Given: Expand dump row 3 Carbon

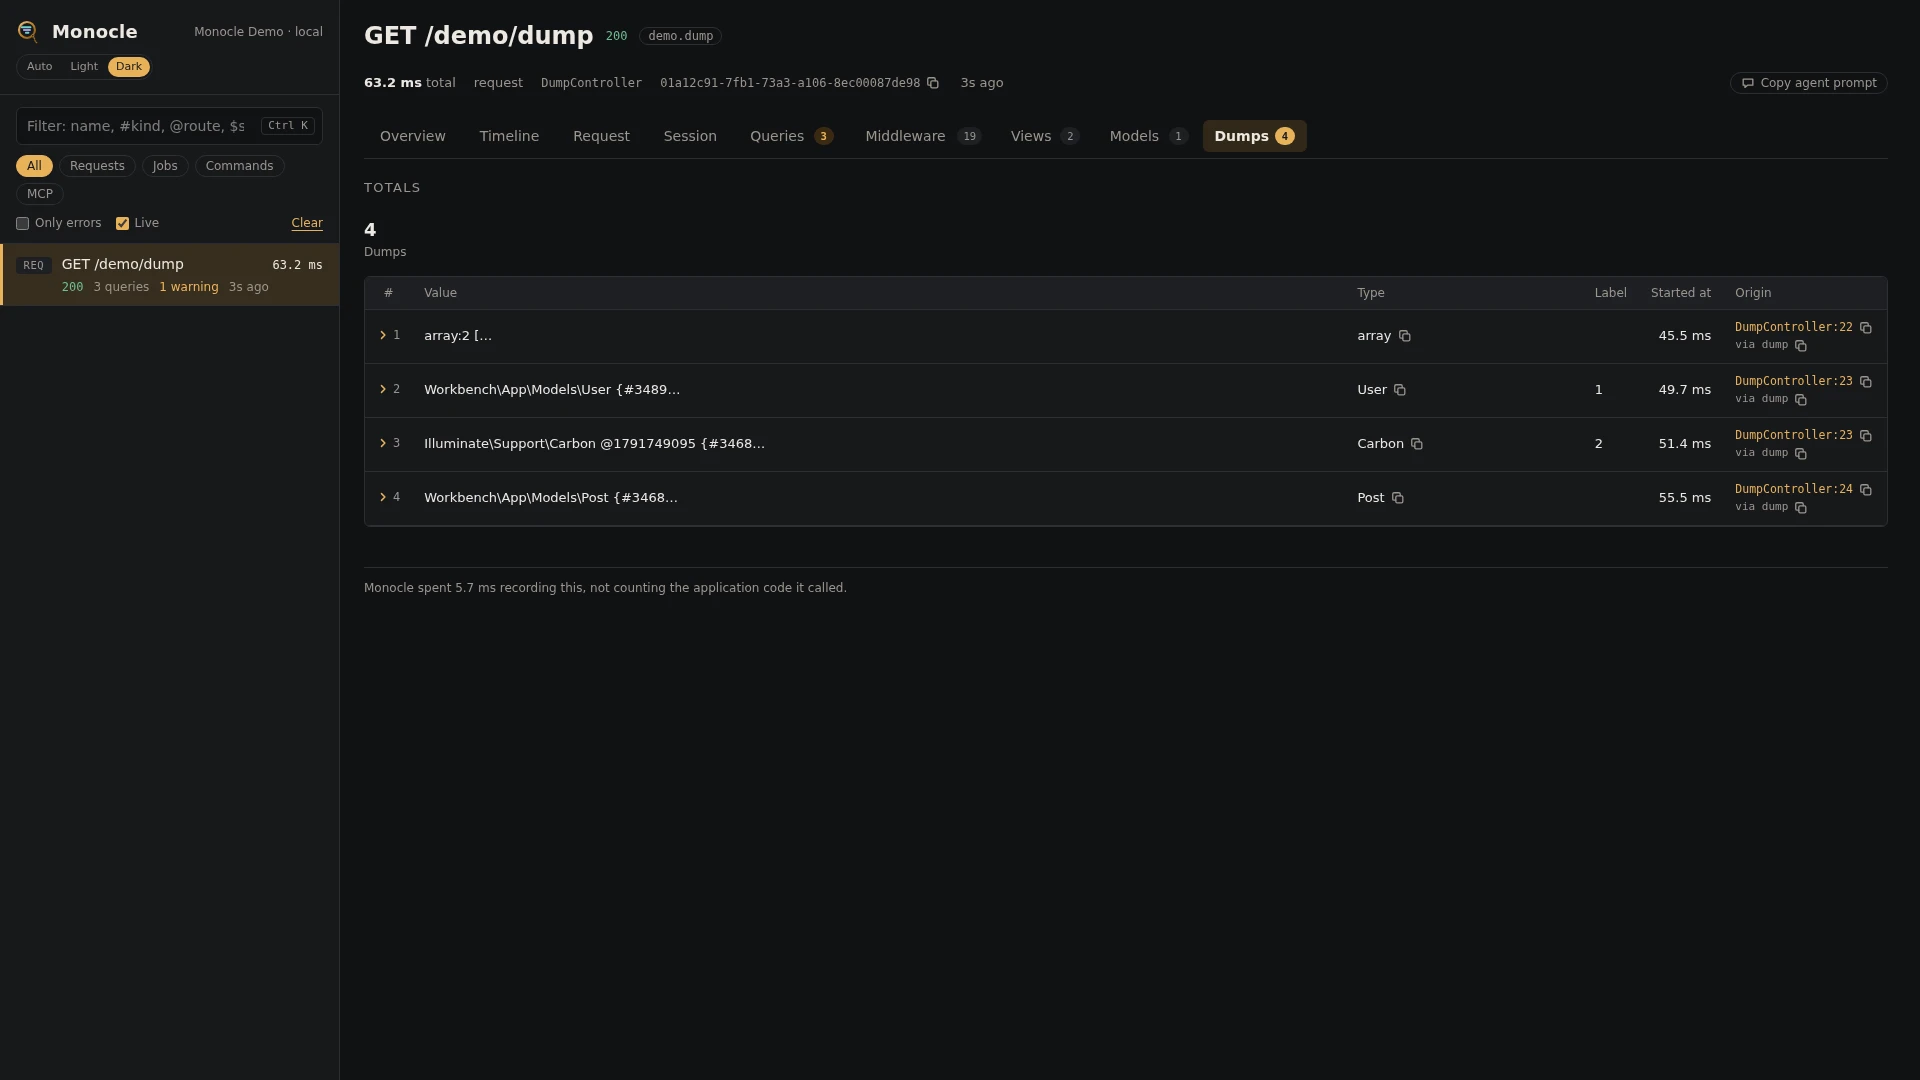Looking at the screenshot, I should click(383, 443).
